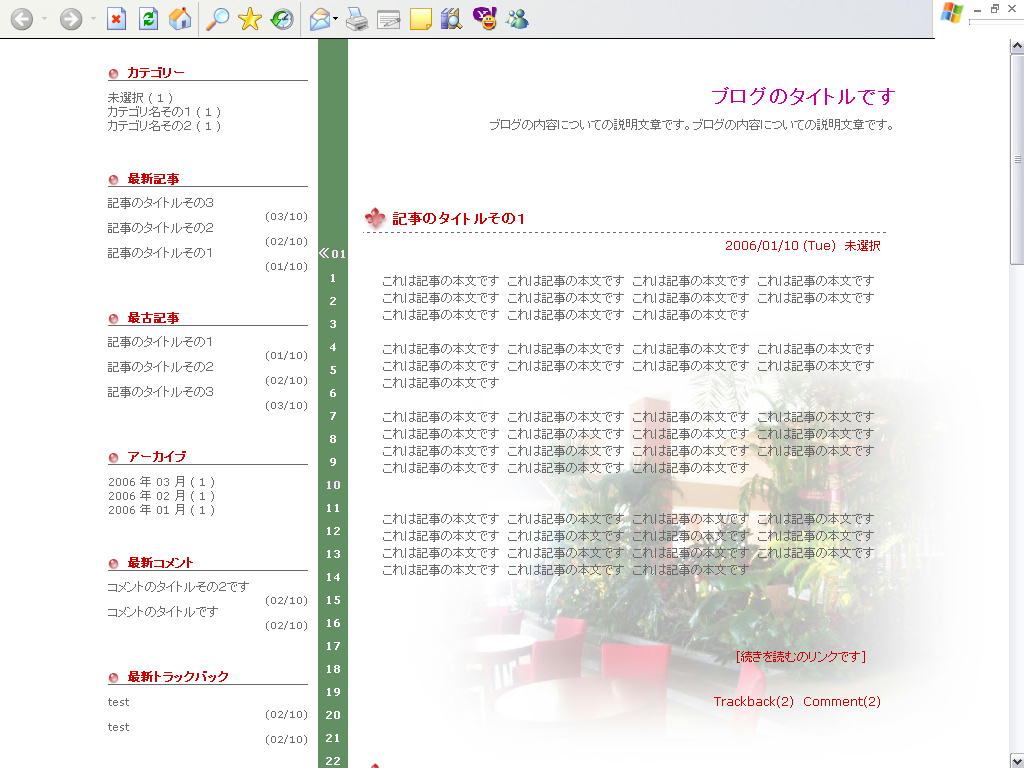The image size is (1024, 768).
Task: Select calendar day 20 in green bar
Action: click(333, 714)
